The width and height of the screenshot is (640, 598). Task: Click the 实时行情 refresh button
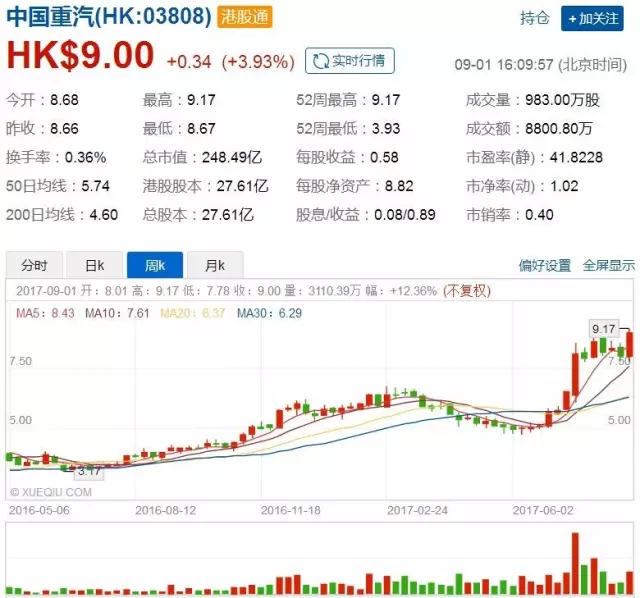(350, 61)
